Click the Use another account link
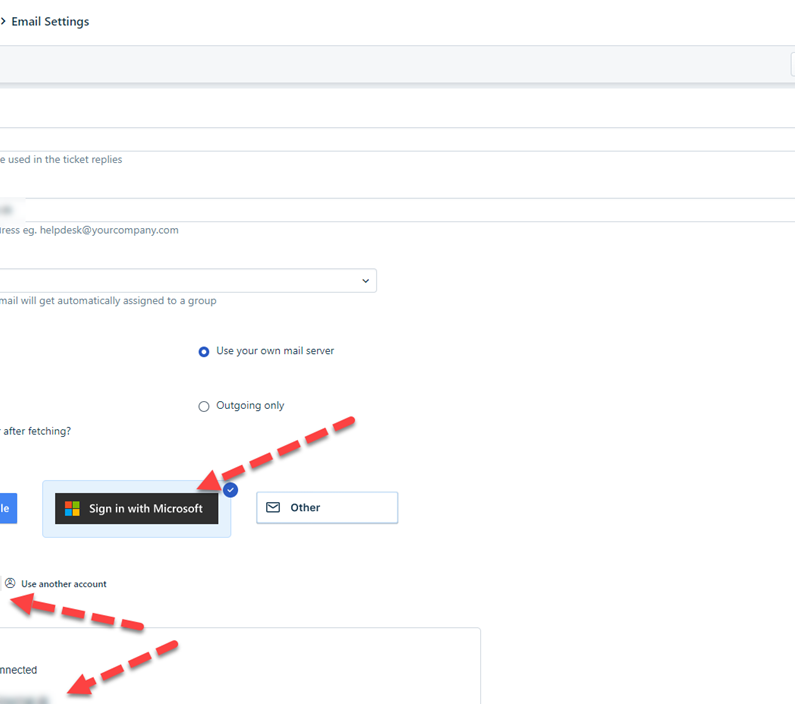 (x=64, y=584)
